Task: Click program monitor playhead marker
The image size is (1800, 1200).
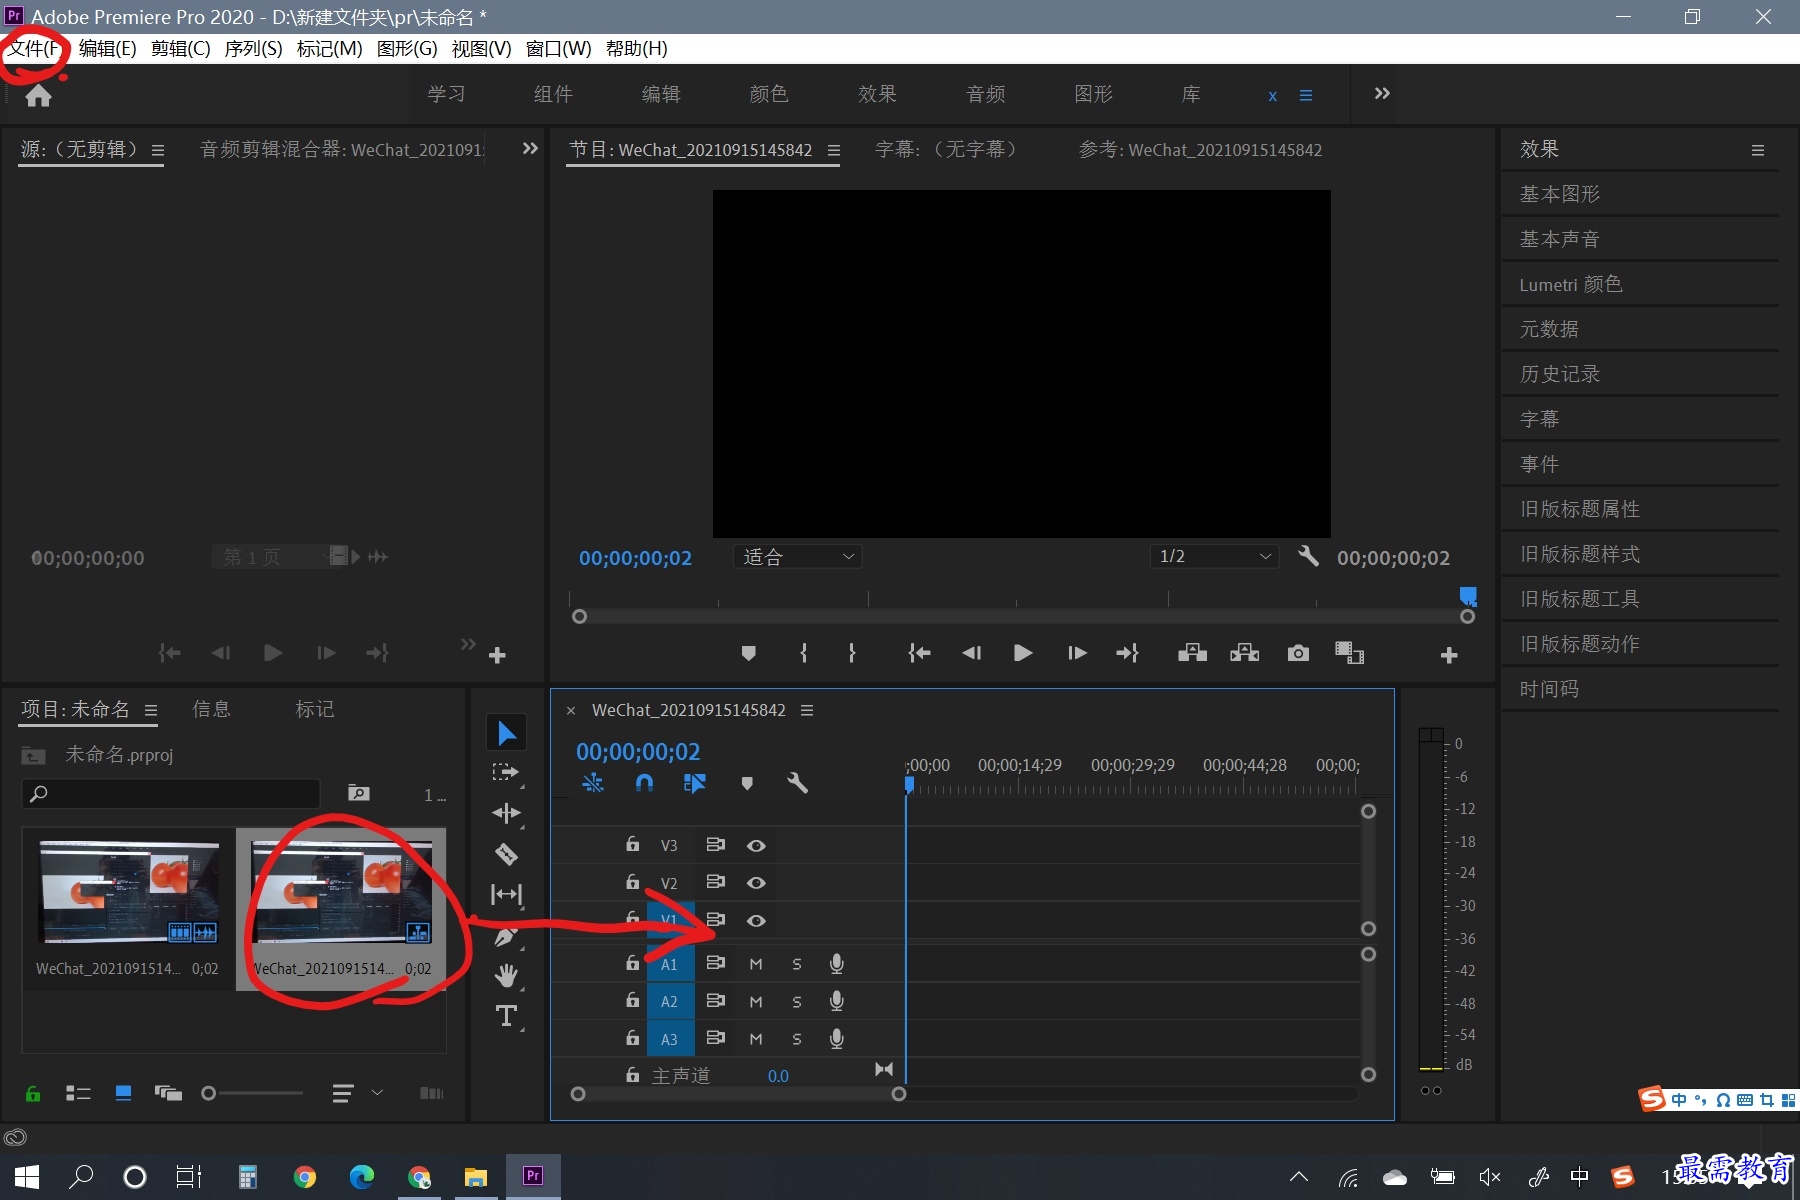Action: pos(1468,597)
